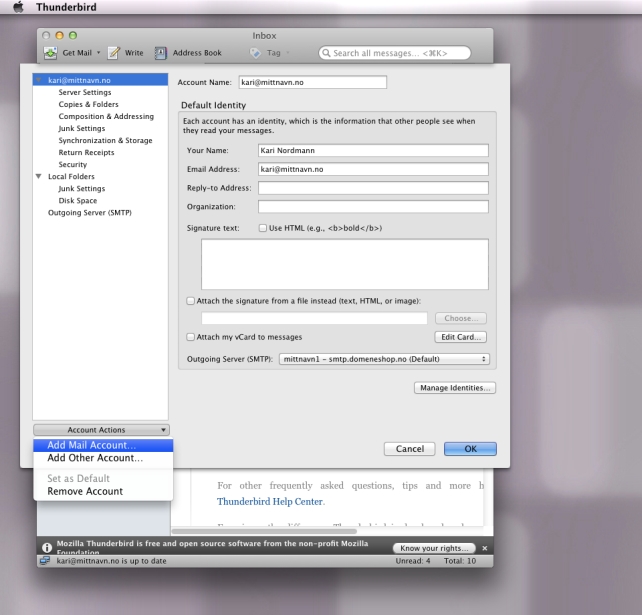The height and width of the screenshot is (615, 642).
Task: Click the Get Mail download icon
Action: point(50,53)
